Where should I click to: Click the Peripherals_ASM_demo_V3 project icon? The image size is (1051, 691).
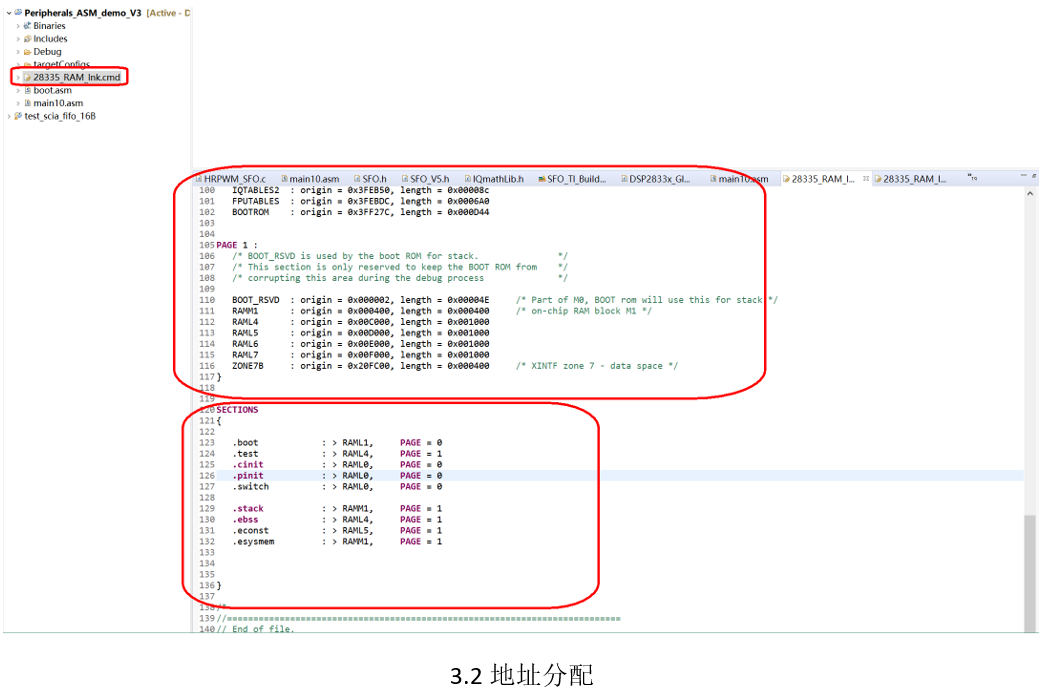point(18,13)
